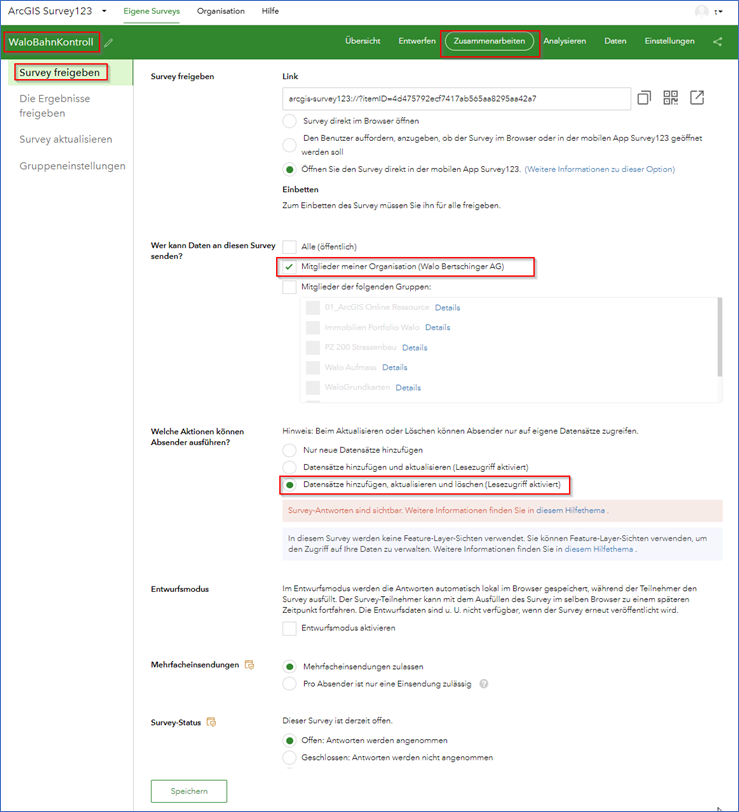This screenshot has height=812, width=739.
Task: Open the Hilfe menu
Action: click(270, 11)
